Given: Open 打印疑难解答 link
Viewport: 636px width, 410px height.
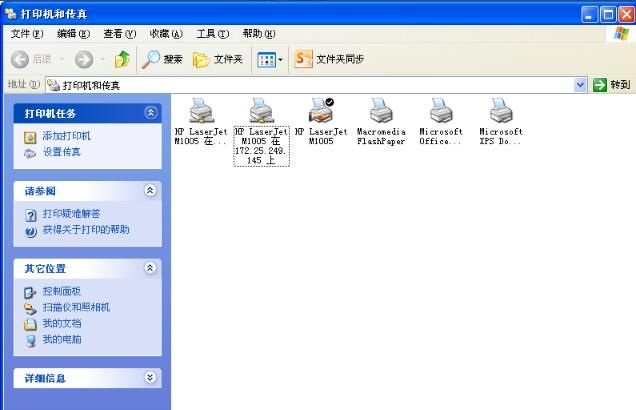Looking at the screenshot, I should pos(71,214).
